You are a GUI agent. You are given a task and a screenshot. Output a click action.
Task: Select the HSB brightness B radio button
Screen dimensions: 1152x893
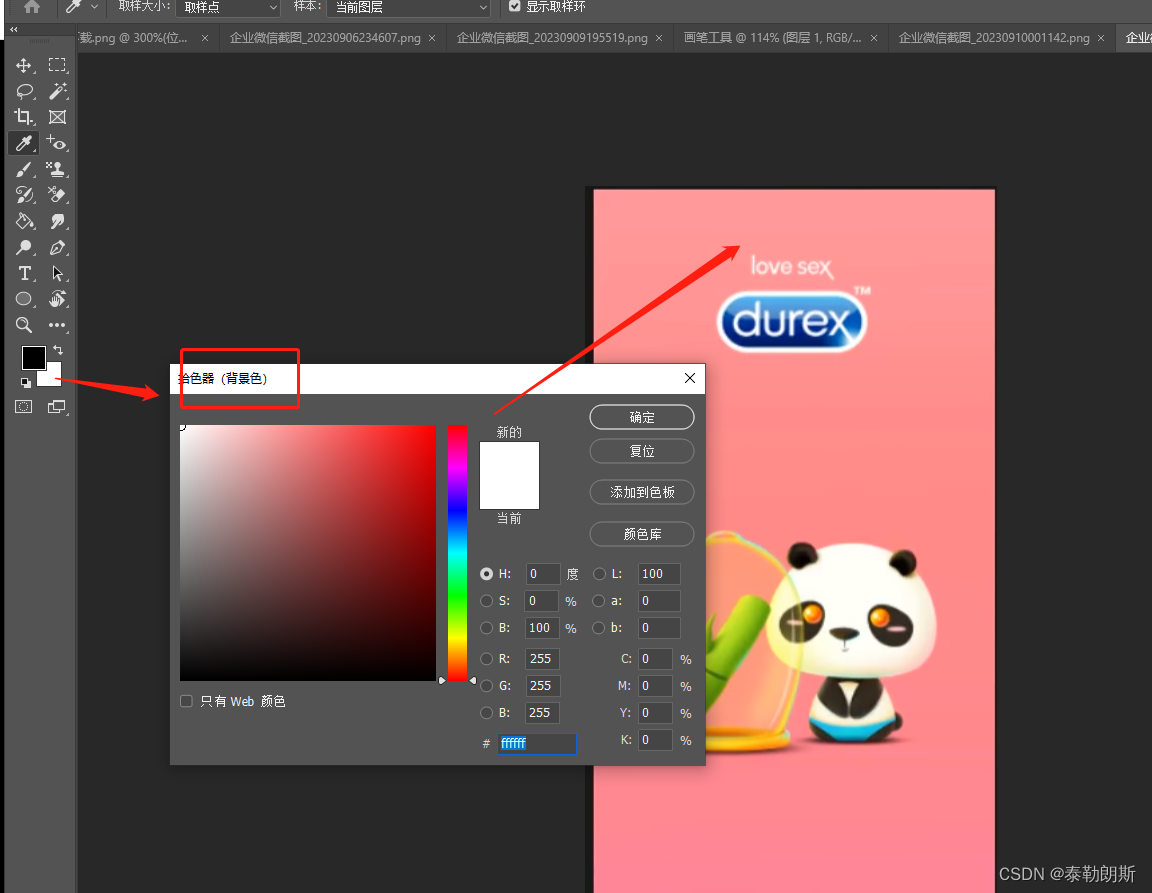click(x=486, y=628)
